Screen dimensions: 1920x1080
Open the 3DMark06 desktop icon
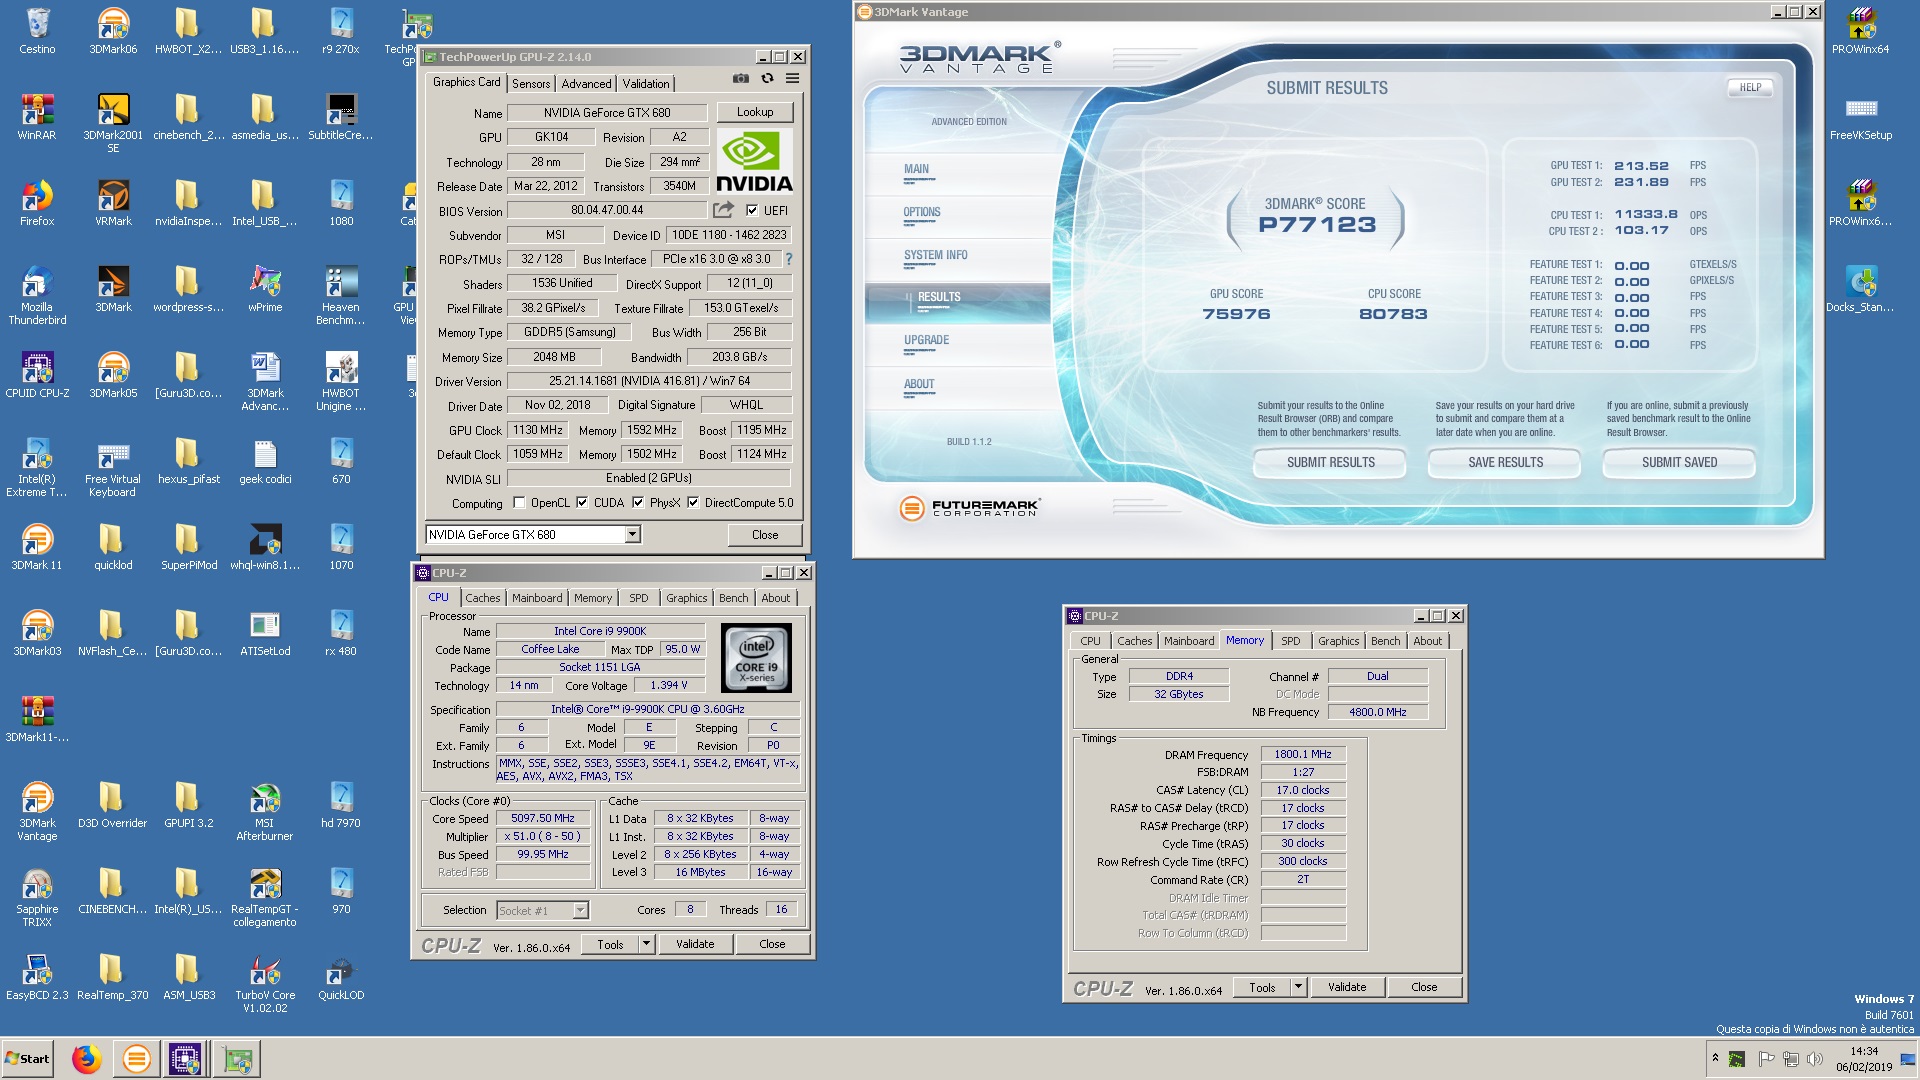coord(113,31)
